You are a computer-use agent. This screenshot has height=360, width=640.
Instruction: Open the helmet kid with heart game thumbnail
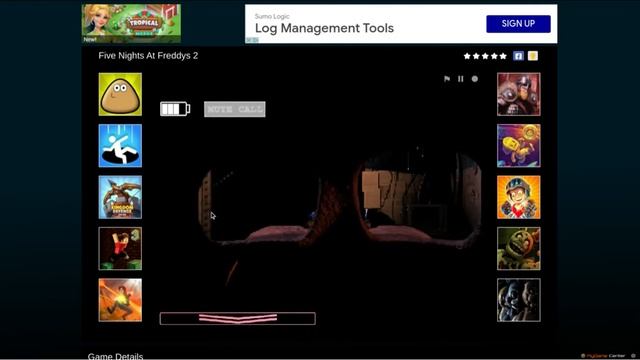click(x=519, y=197)
